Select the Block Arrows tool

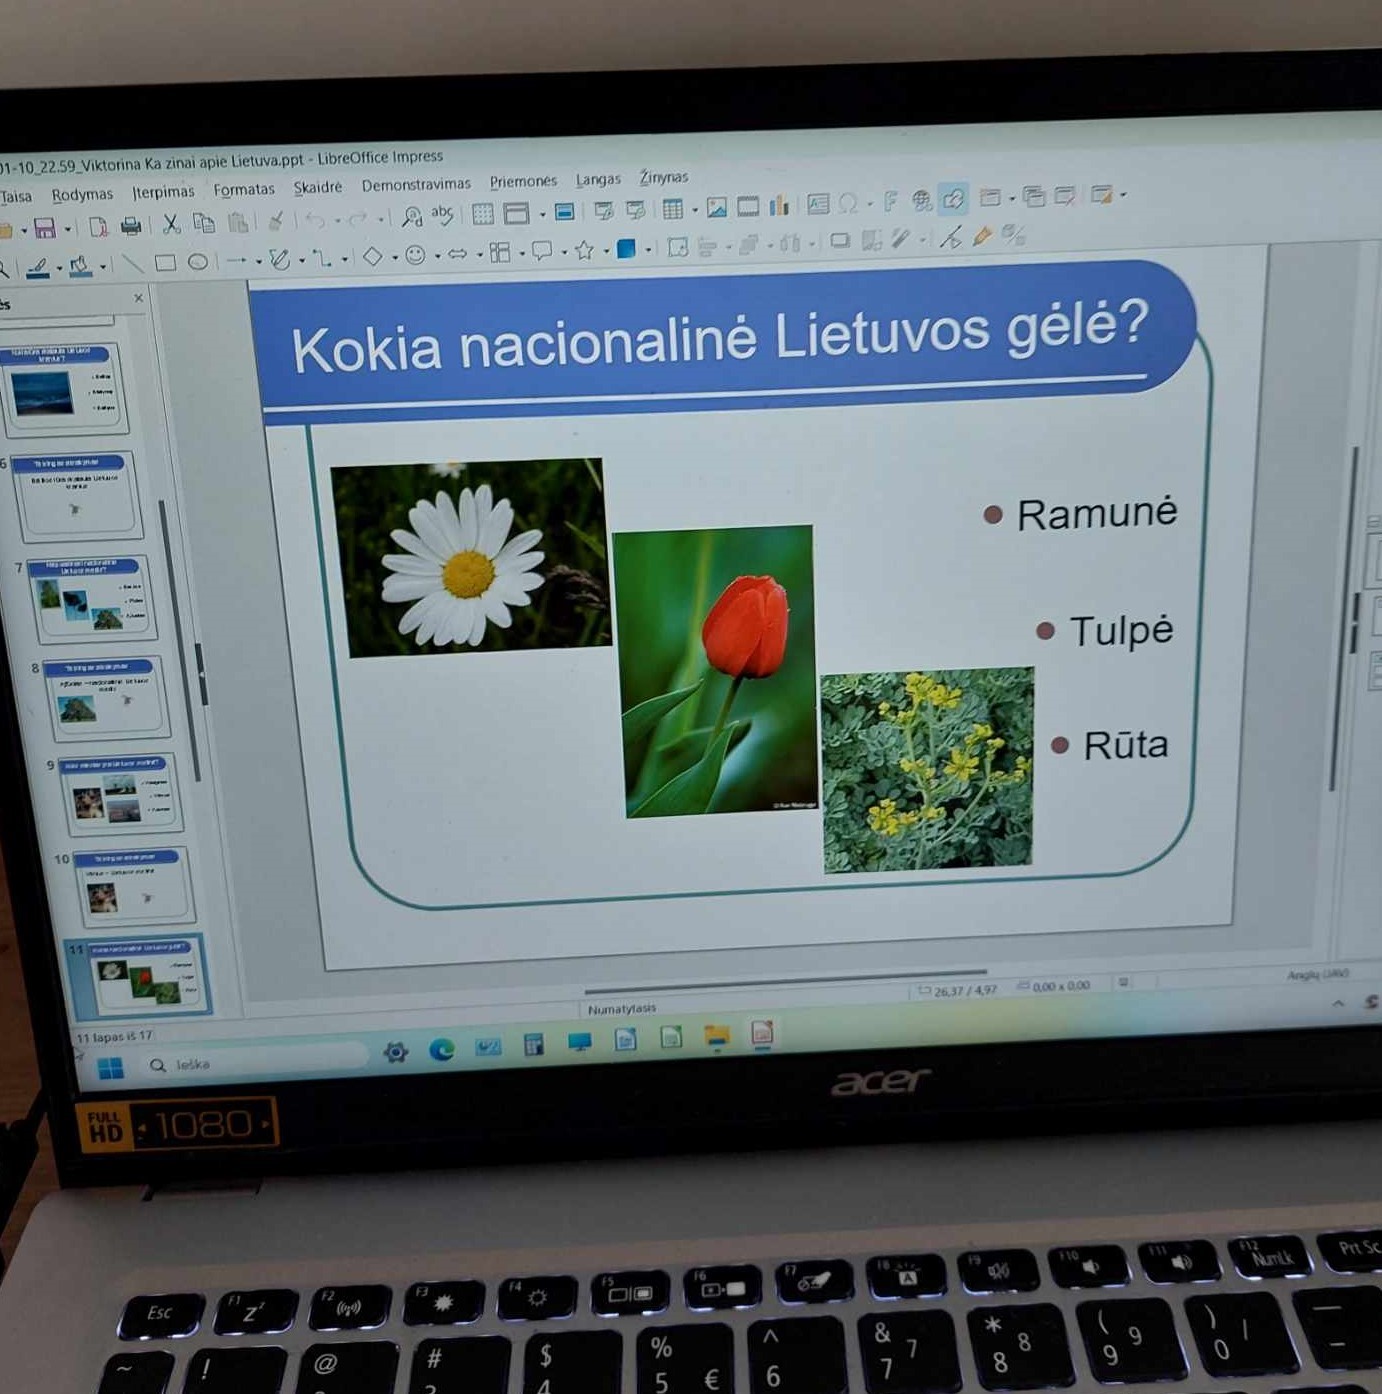coord(457,254)
